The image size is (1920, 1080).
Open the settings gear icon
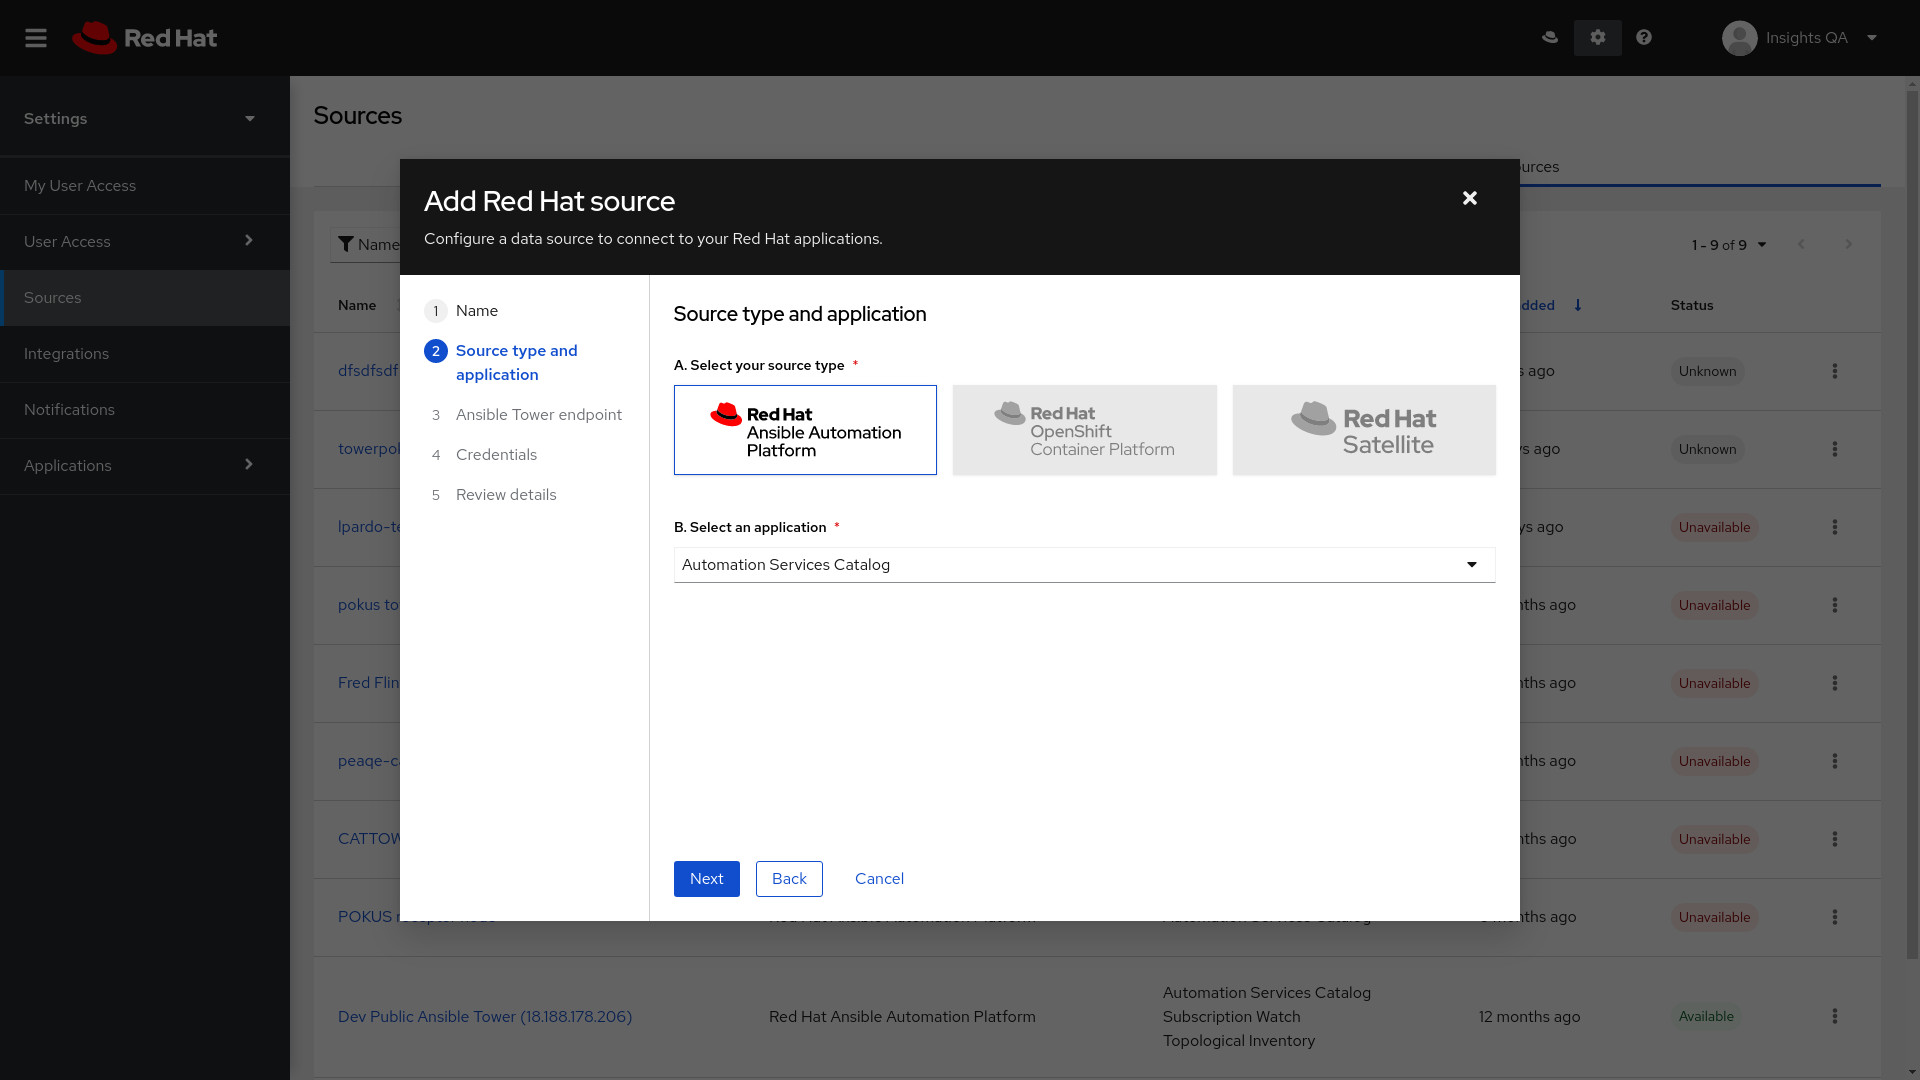tap(1598, 37)
